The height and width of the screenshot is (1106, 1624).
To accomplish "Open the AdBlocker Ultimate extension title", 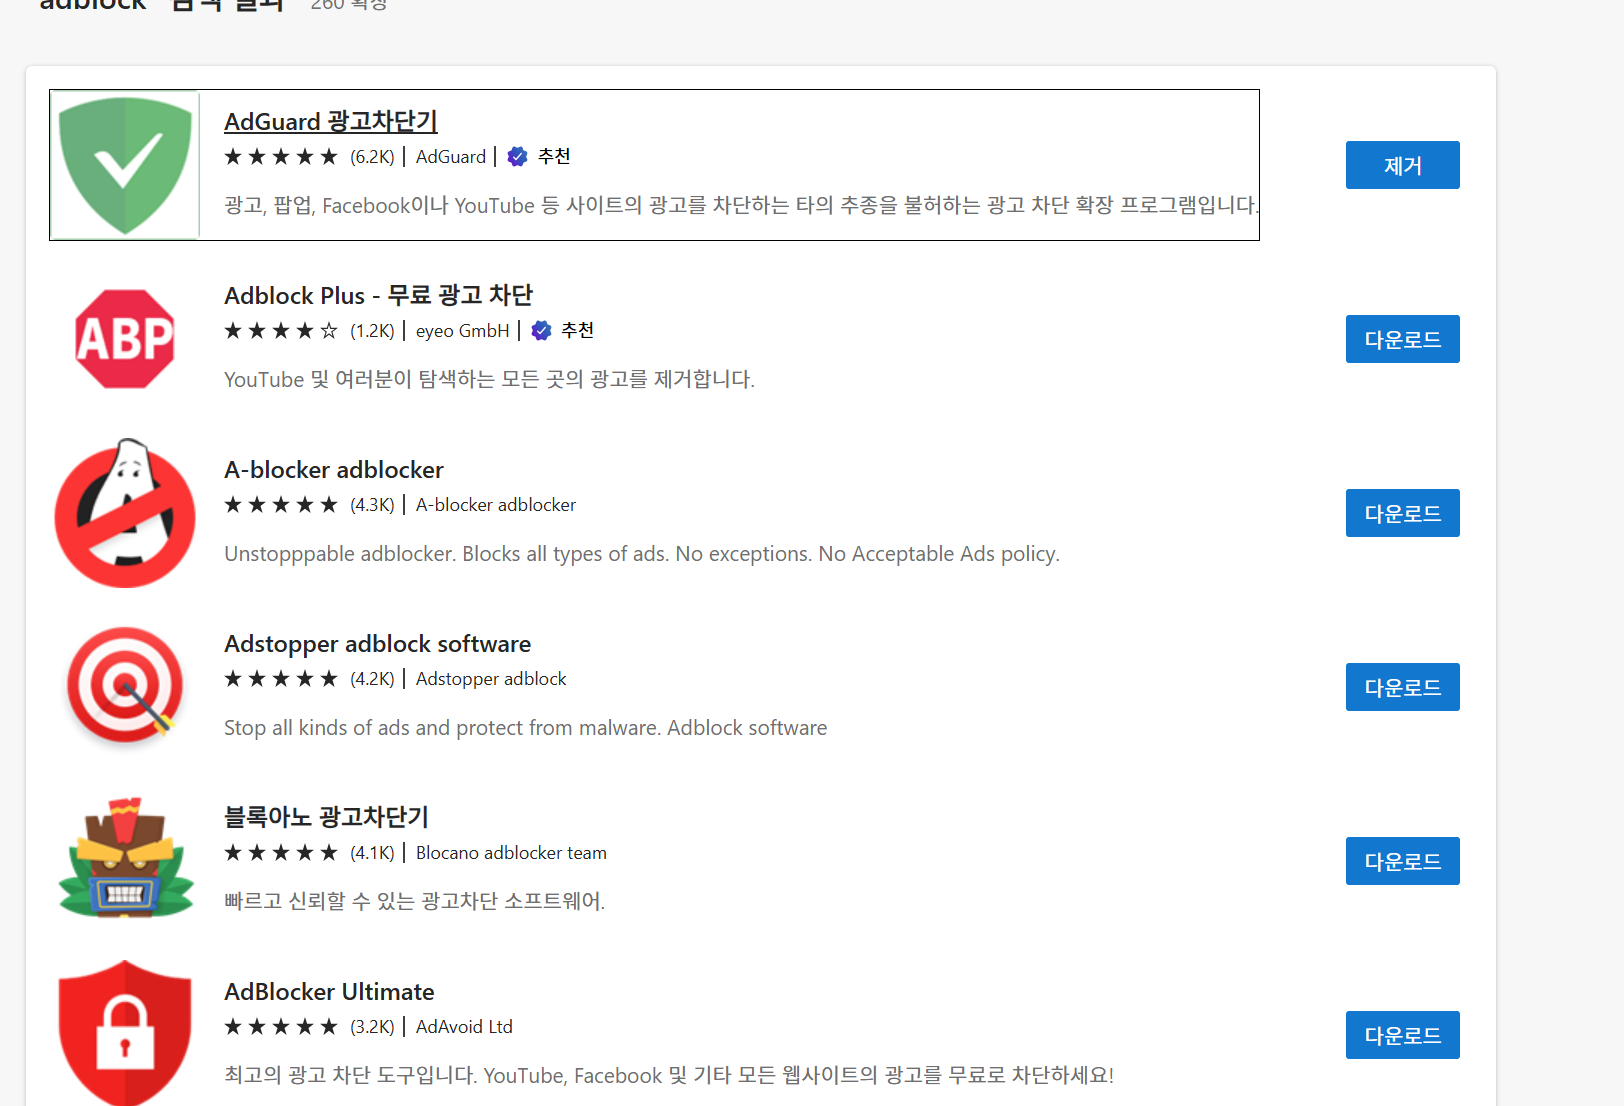I will pos(329,992).
